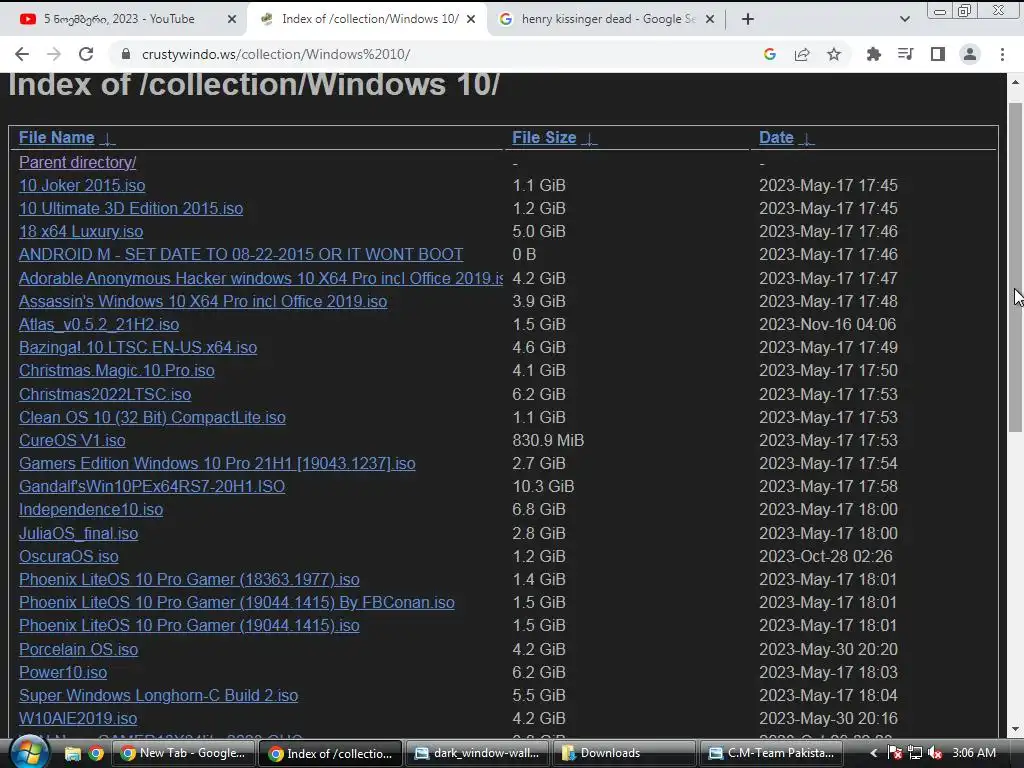Open Adorable Anonymous Hacker windows 10 link
The height and width of the screenshot is (768, 1024).
[x=261, y=278]
